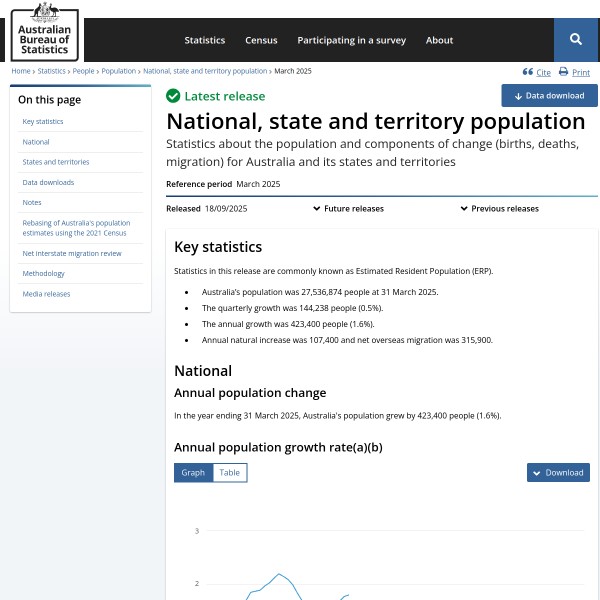Click the Cite quotation icon
Screen dimensions: 600x600
(528, 72)
